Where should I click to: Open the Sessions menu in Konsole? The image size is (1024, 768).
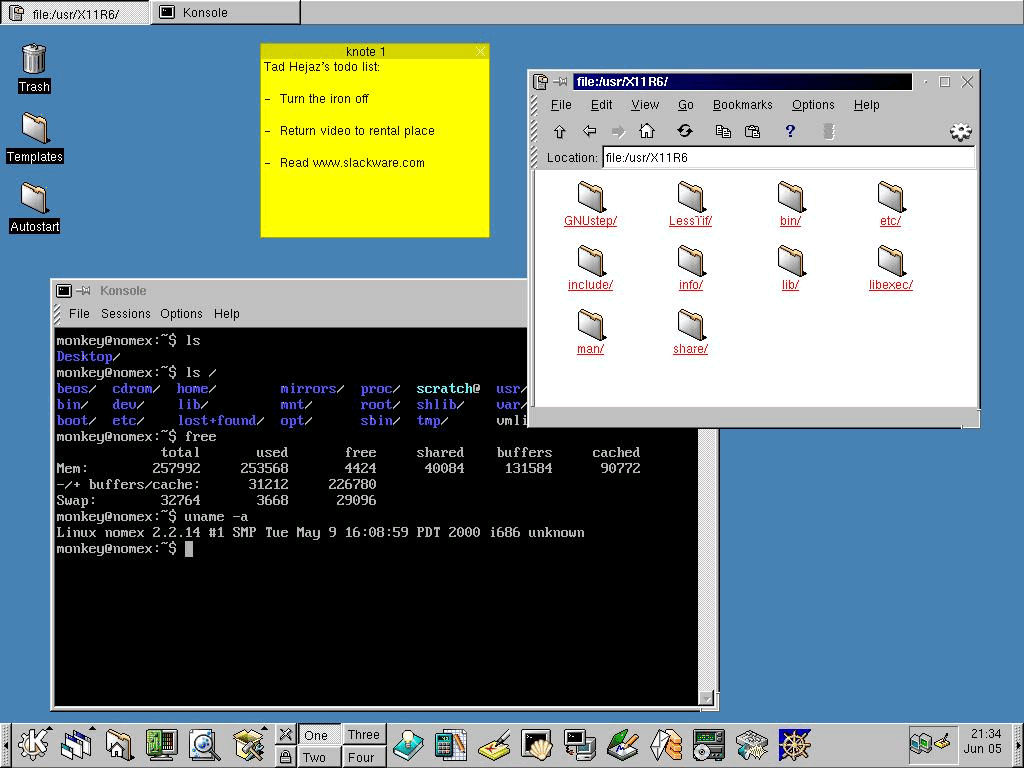point(125,314)
